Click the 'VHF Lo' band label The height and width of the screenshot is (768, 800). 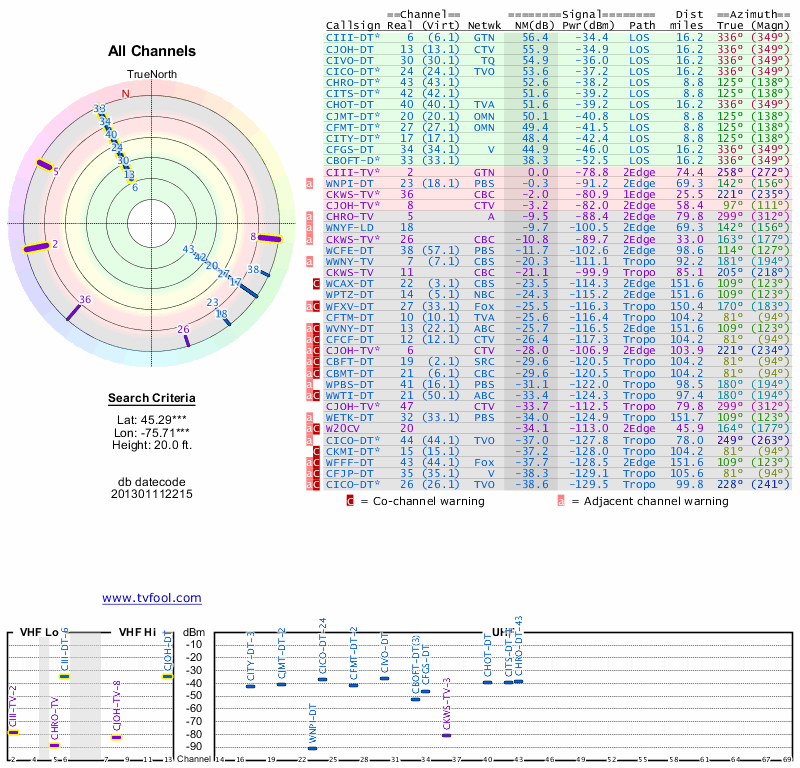point(39,632)
